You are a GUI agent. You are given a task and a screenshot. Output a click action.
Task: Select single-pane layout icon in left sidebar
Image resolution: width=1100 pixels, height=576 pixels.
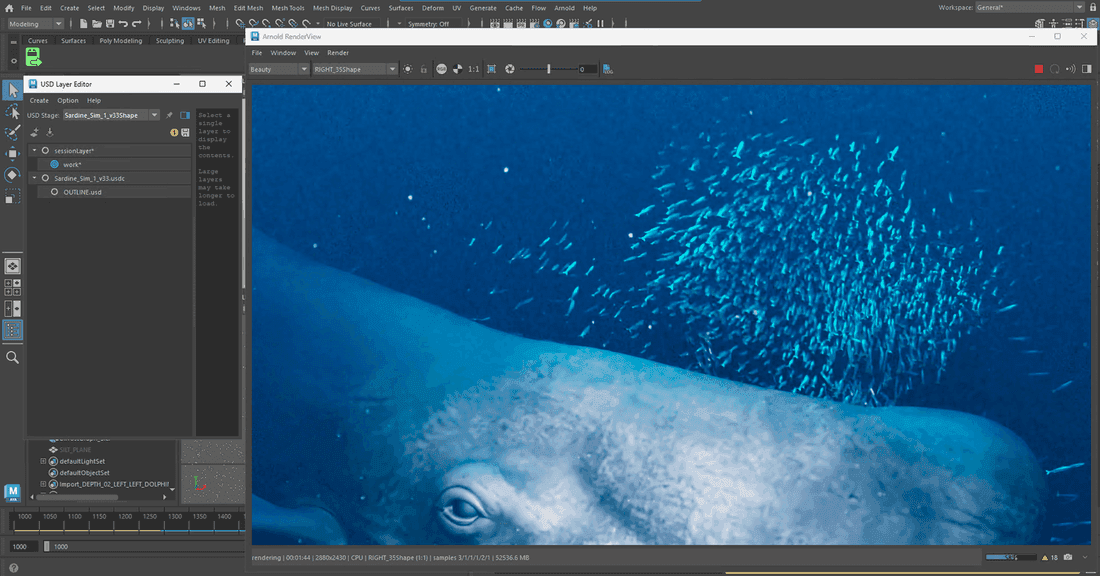(13, 266)
